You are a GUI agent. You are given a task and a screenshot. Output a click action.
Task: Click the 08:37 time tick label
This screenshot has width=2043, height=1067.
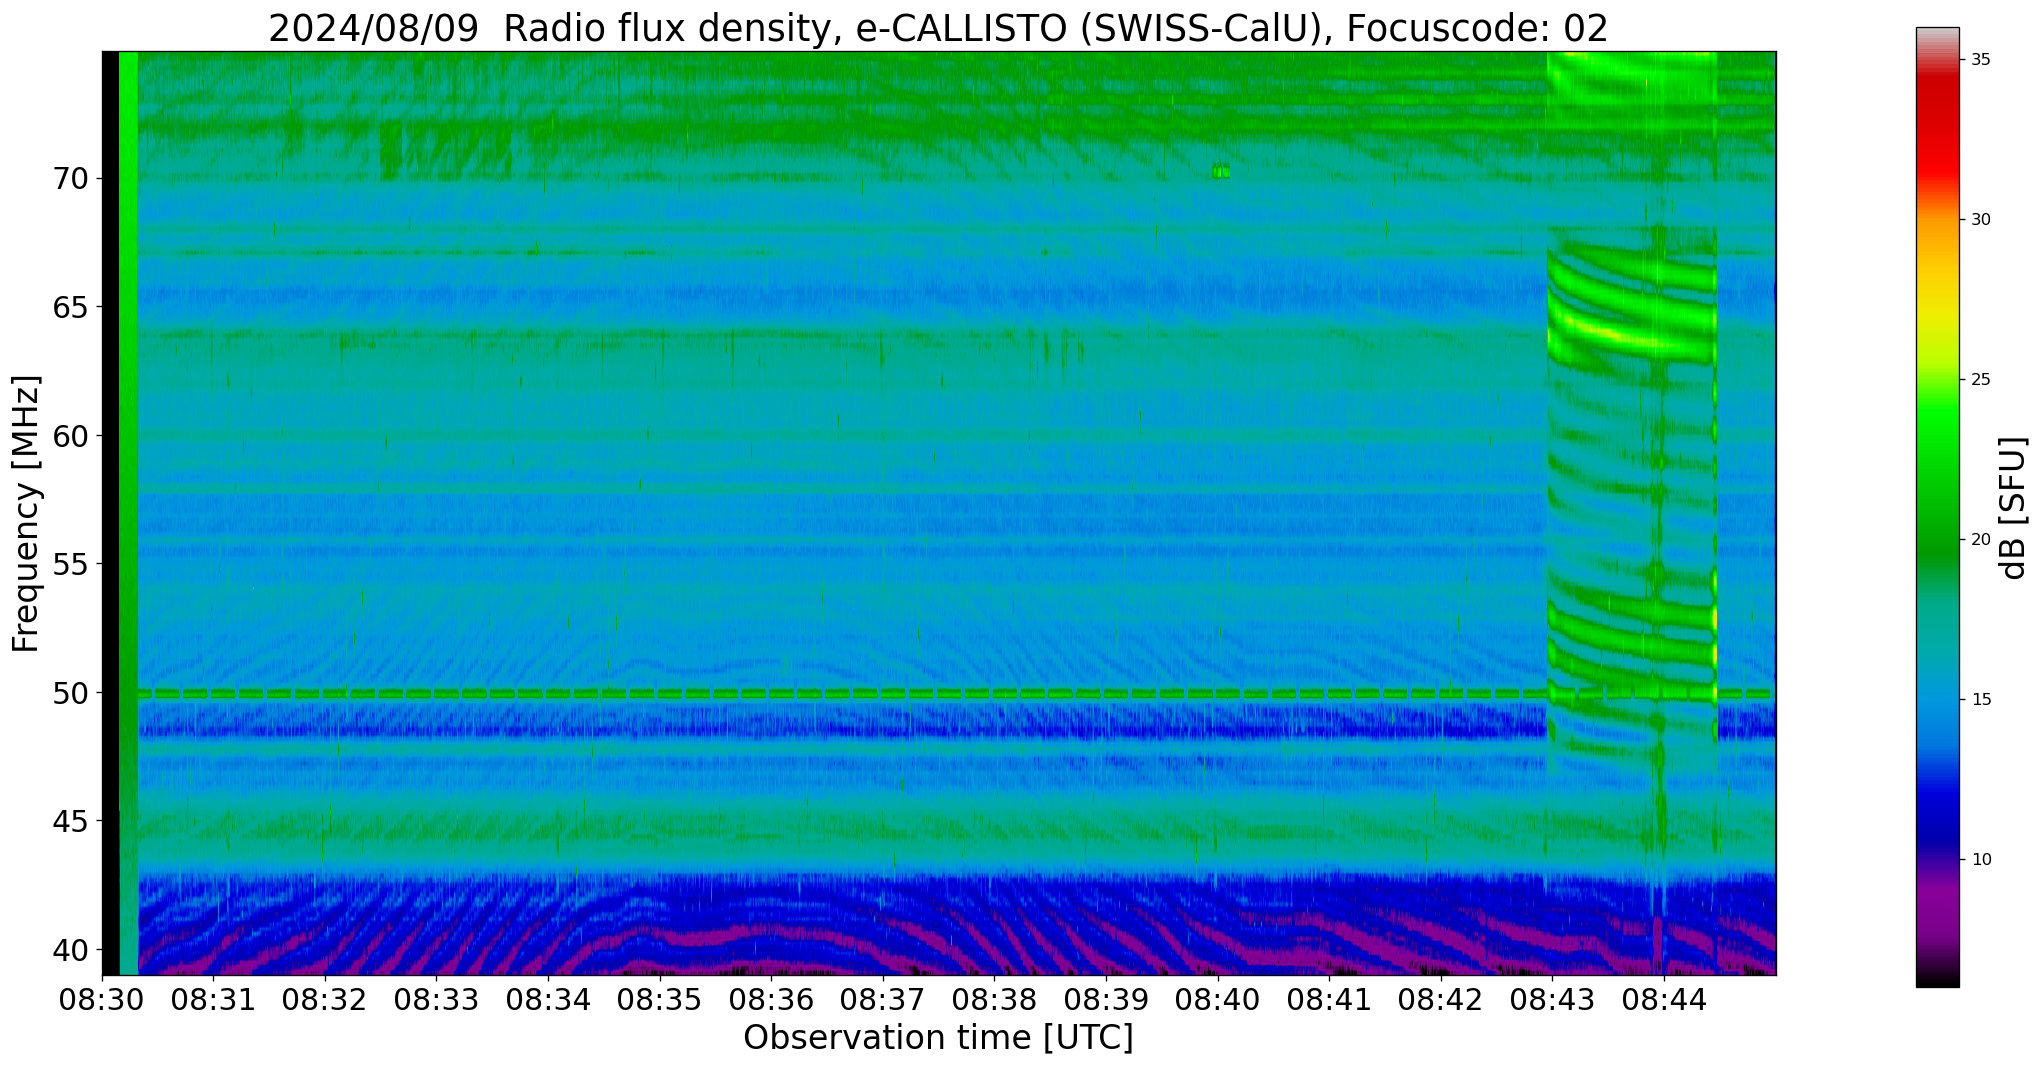[x=882, y=1000]
